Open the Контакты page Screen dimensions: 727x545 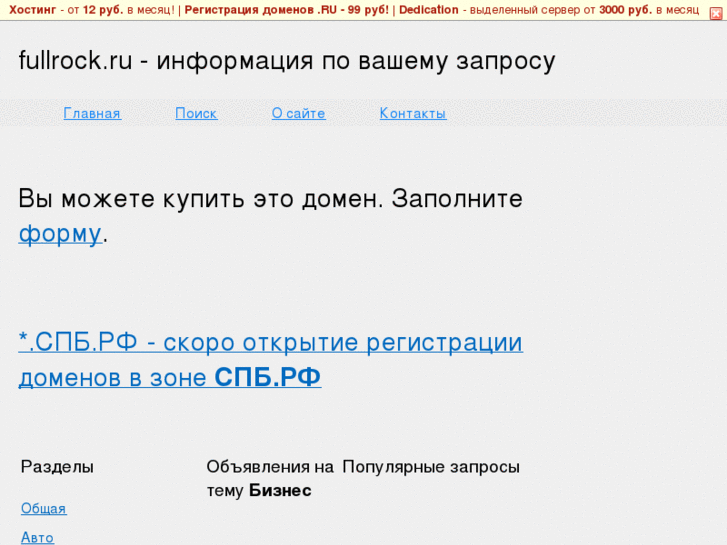click(x=413, y=113)
